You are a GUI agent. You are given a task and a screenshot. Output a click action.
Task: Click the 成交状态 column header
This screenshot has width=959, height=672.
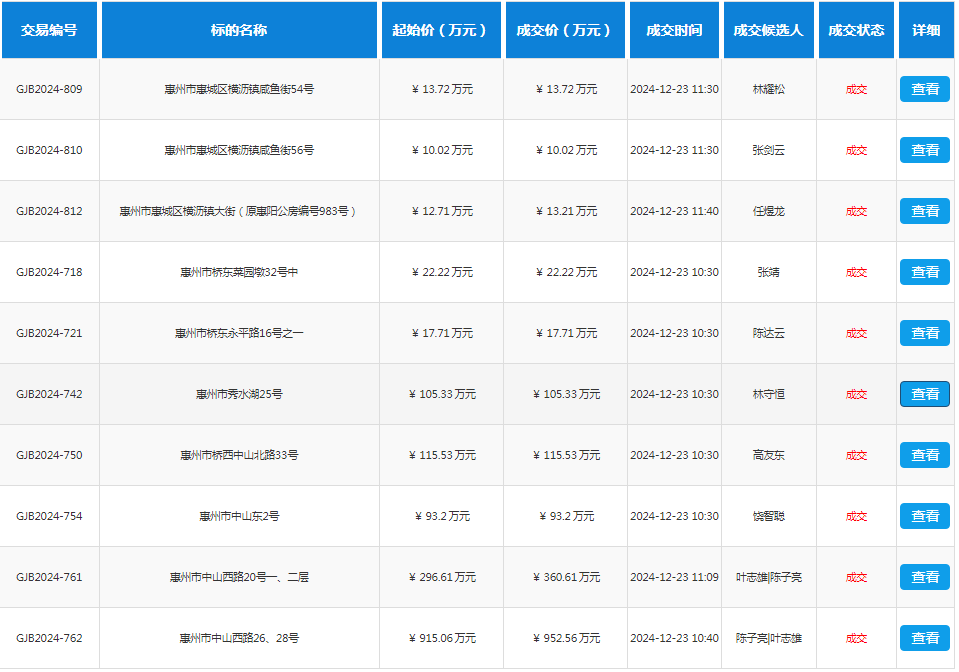coord(856,30)
